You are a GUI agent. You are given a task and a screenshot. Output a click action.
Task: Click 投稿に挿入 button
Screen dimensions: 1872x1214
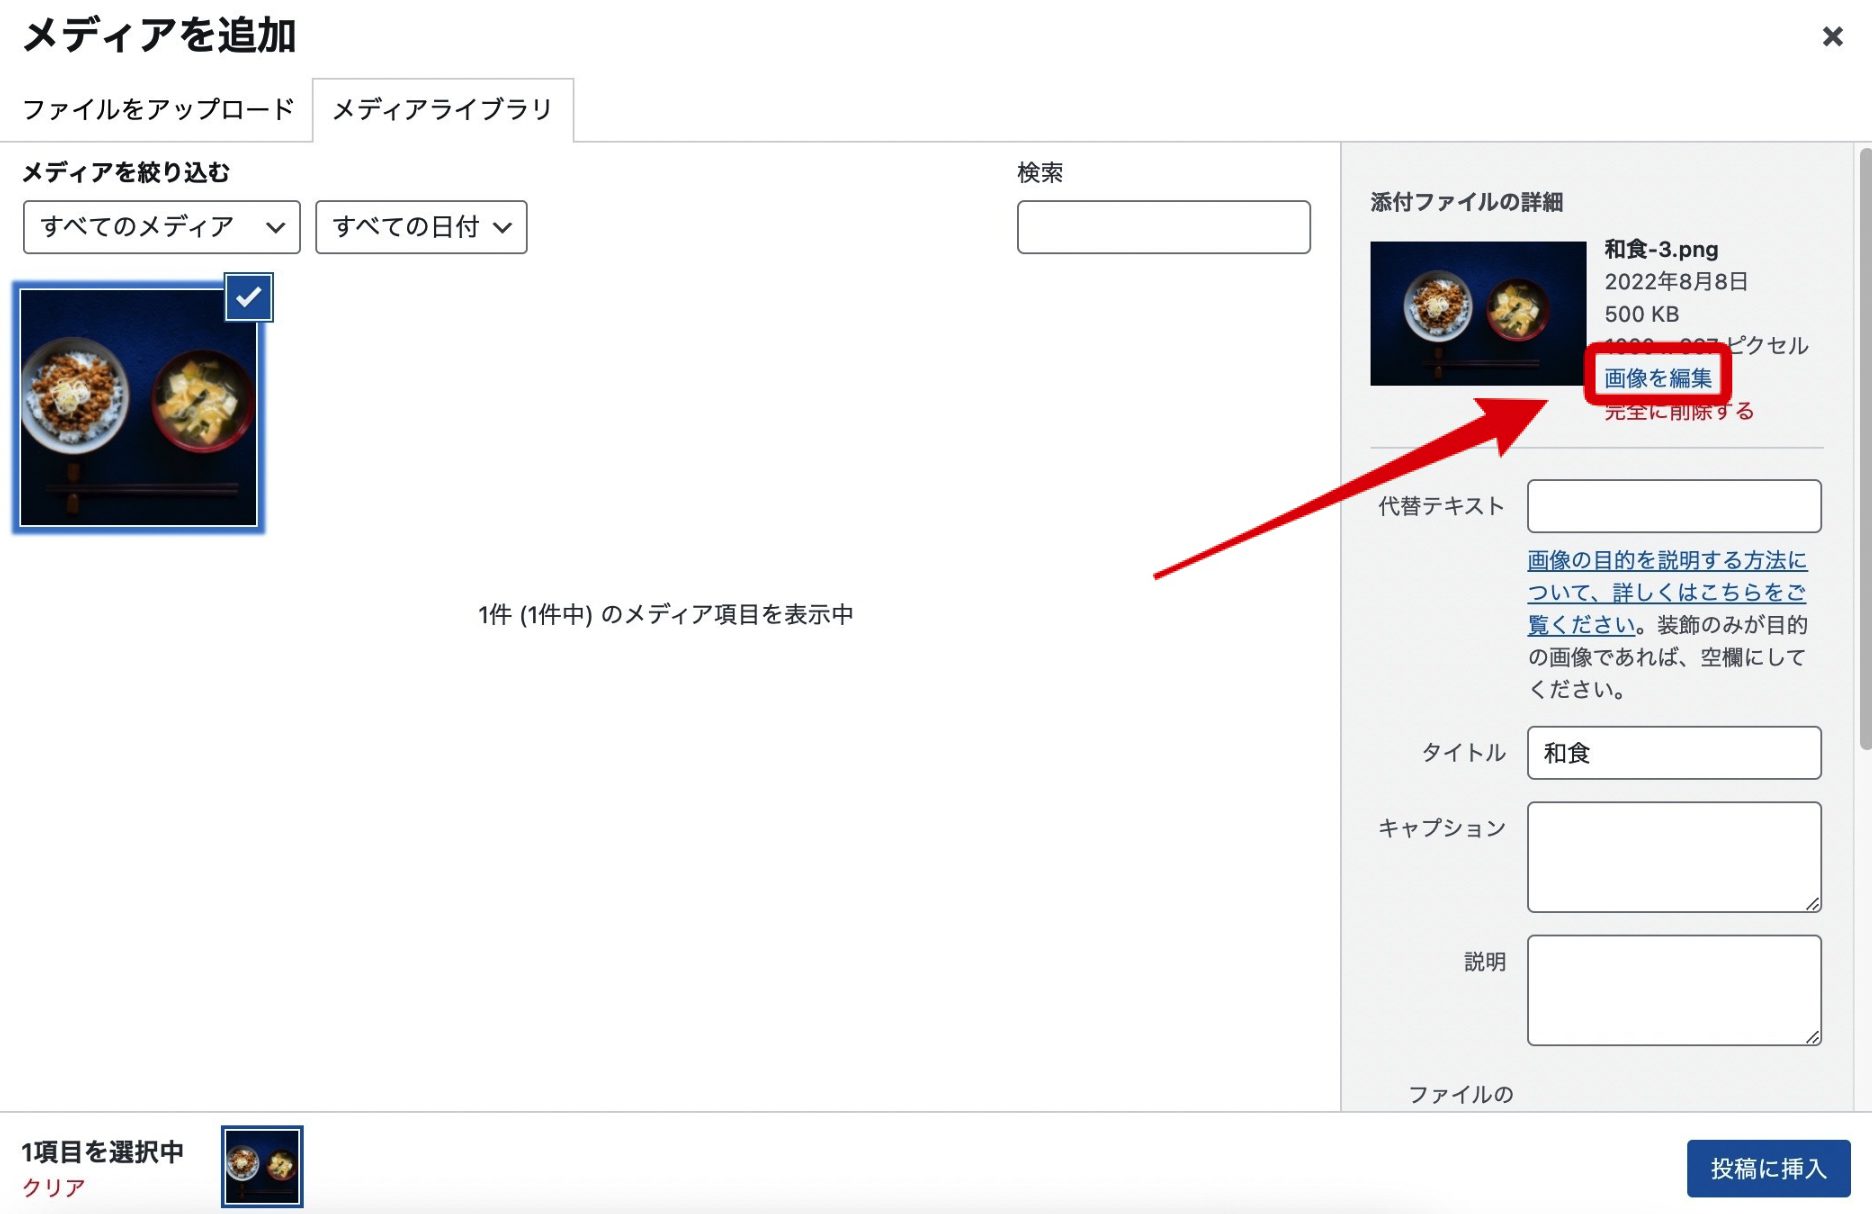coord(1768,1168)
